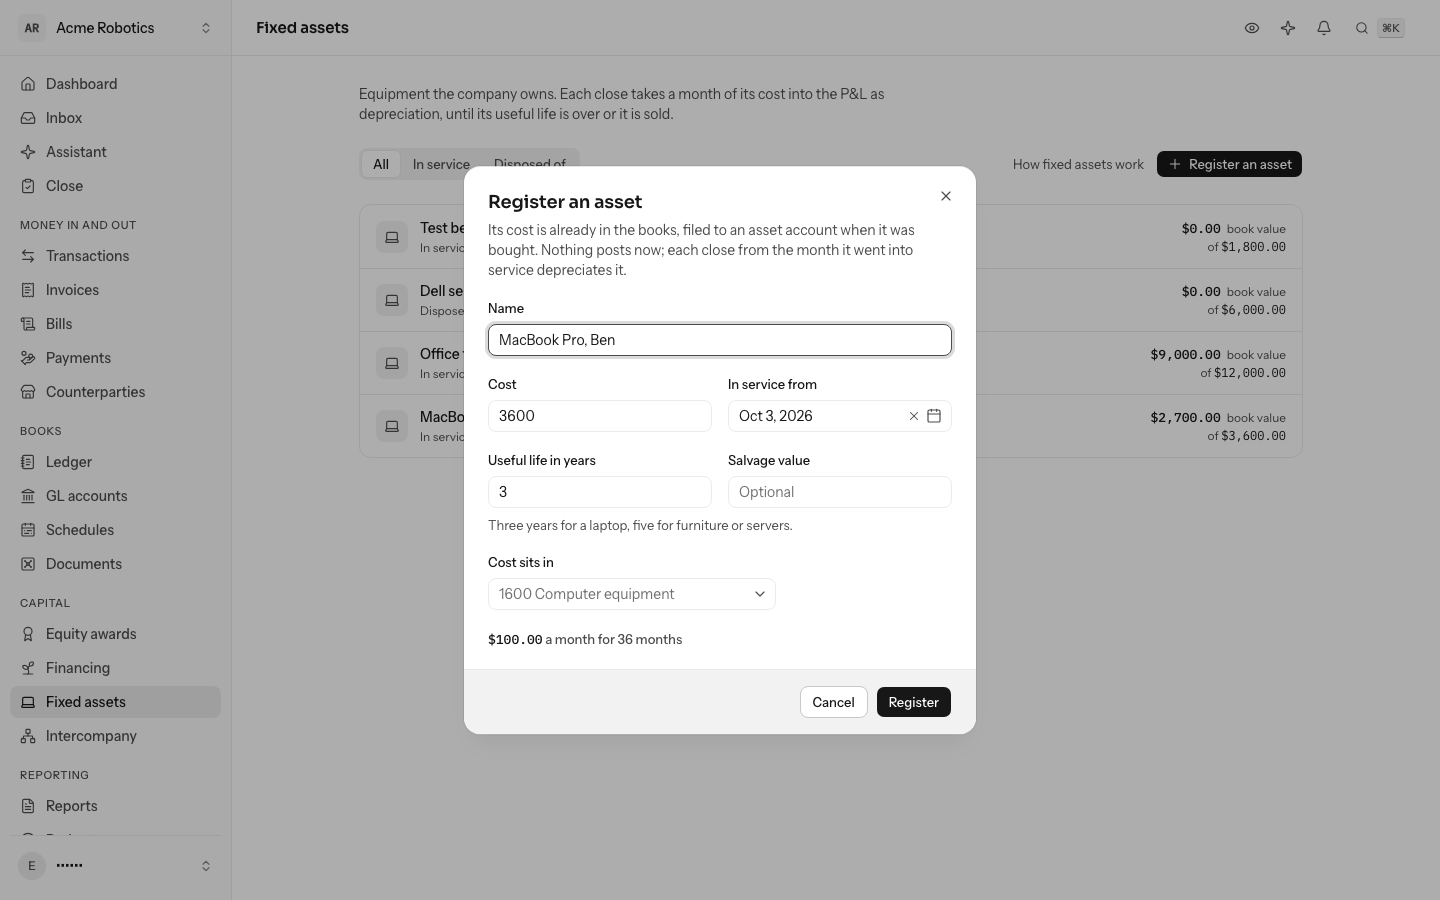The image size is (1440, 900).
Task: Open the assistant sparkle icon in header
Action: pos(1288,28)
